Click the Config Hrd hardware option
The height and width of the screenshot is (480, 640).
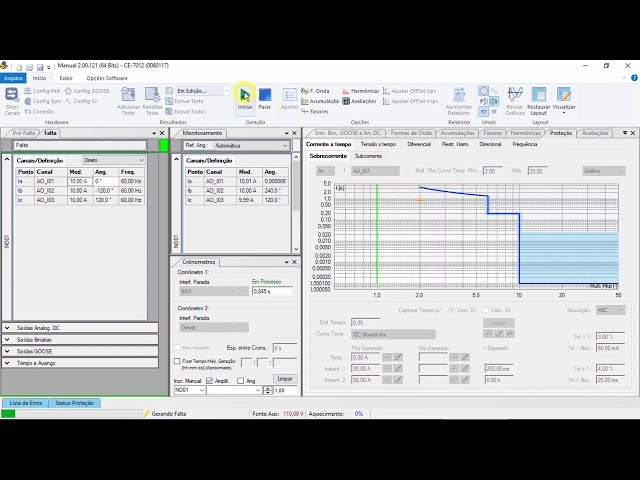[42, 91]
